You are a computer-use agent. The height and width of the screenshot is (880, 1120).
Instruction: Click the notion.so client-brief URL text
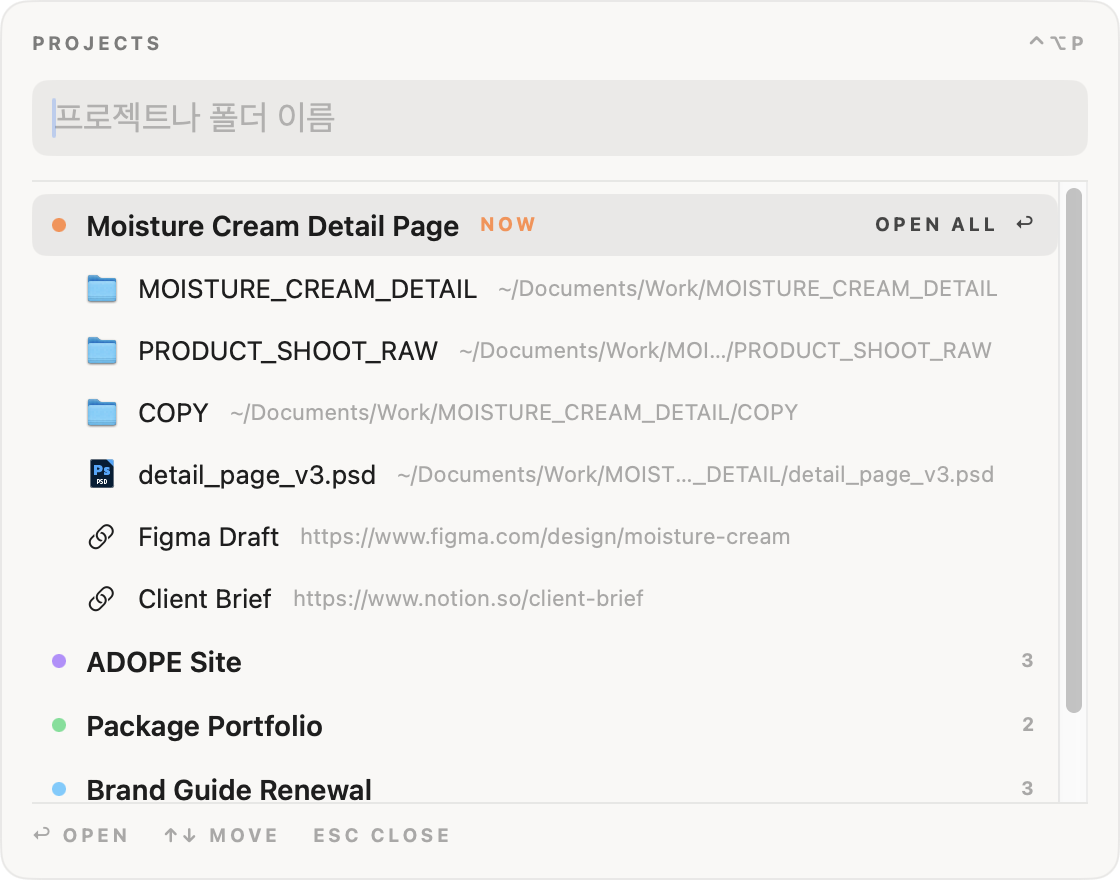[x=468, y=599]
